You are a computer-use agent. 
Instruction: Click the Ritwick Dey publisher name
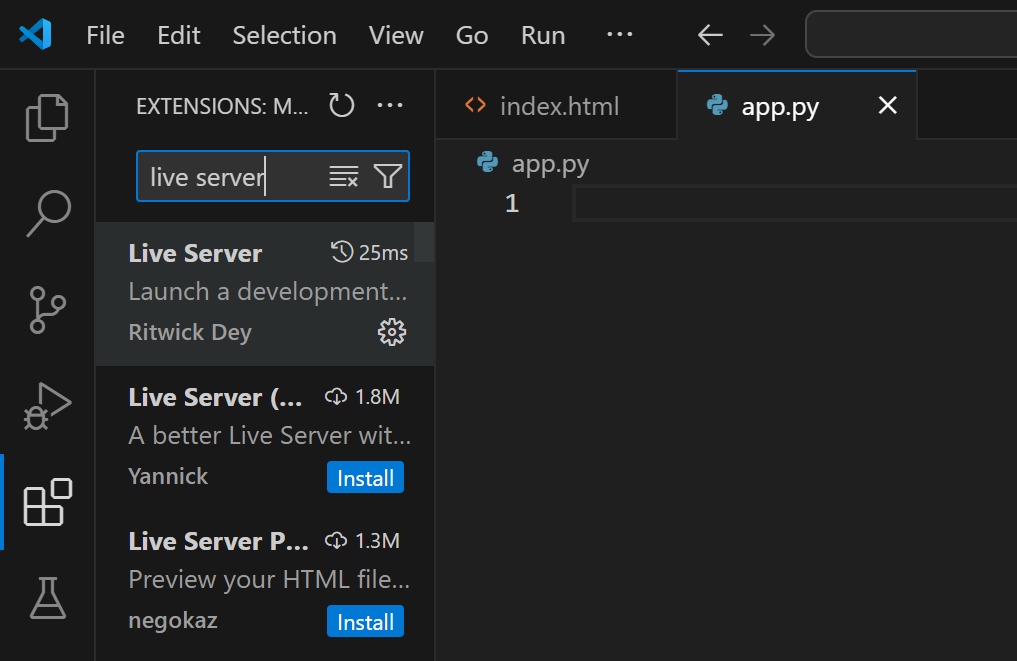coord(190,332)
